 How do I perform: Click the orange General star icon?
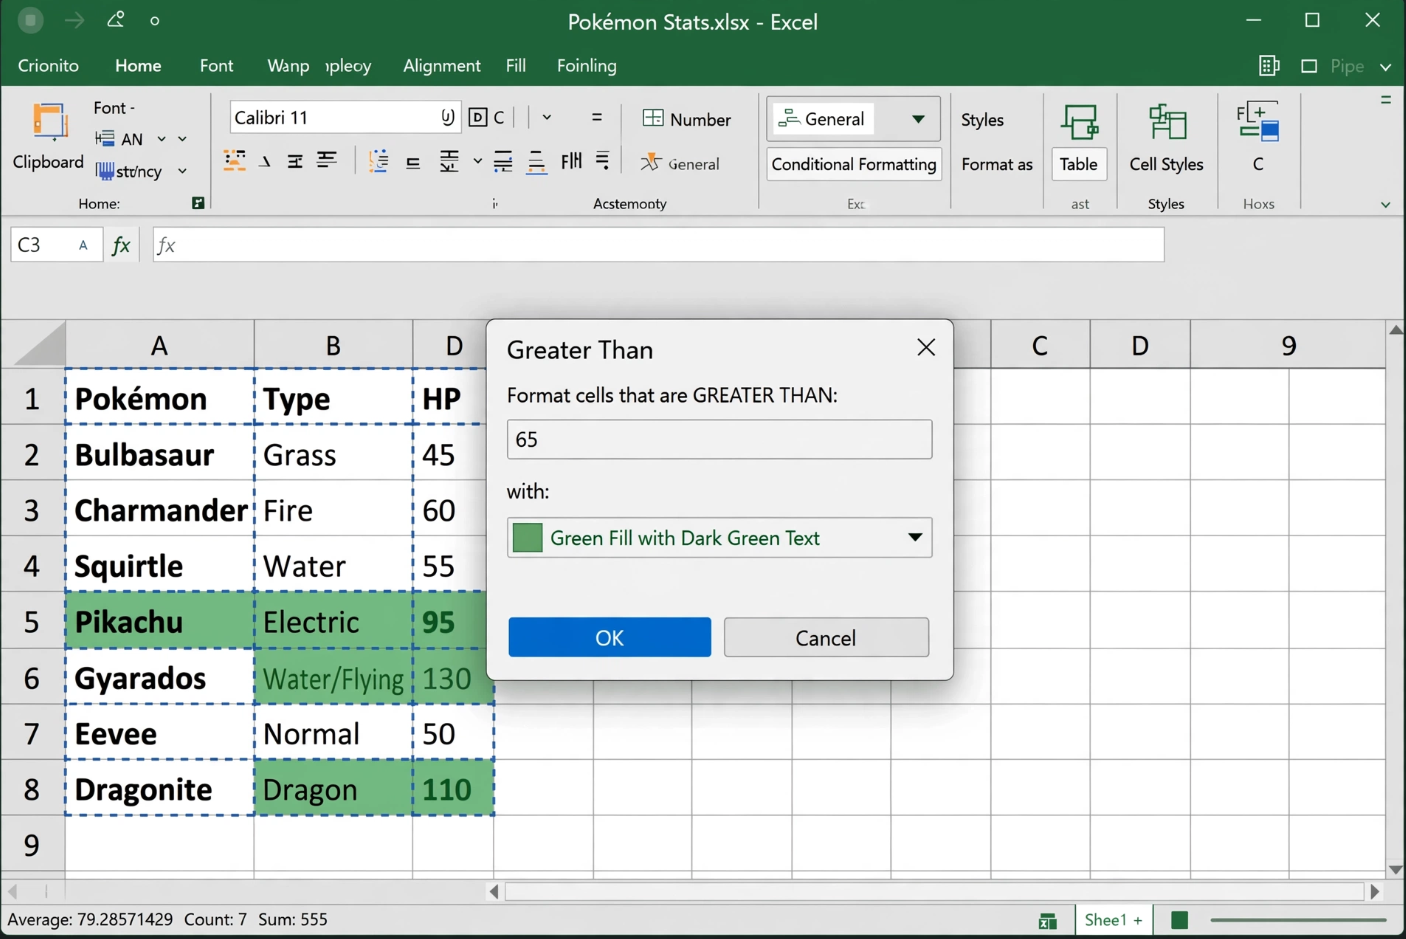click(651, 163)
